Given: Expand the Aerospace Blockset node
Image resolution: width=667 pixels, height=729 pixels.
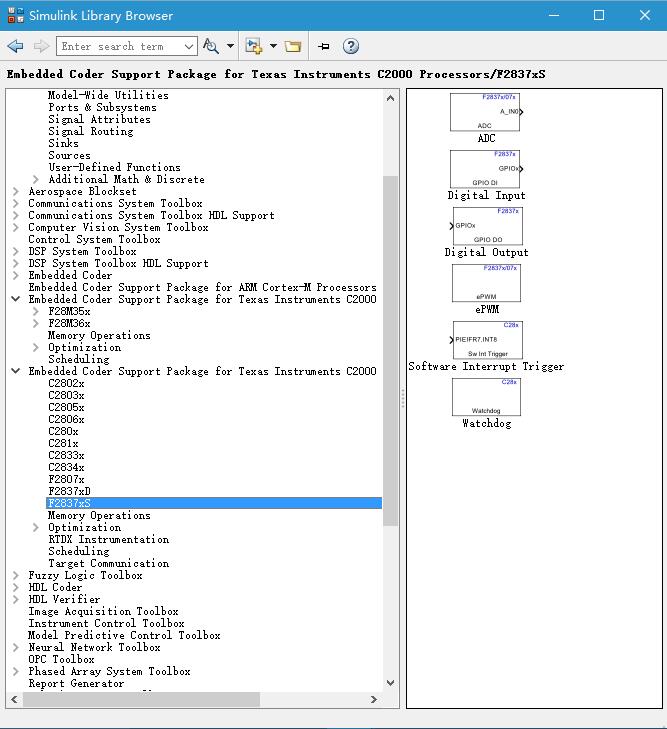Looking at the screenshot, I should [x=16, y=192].
